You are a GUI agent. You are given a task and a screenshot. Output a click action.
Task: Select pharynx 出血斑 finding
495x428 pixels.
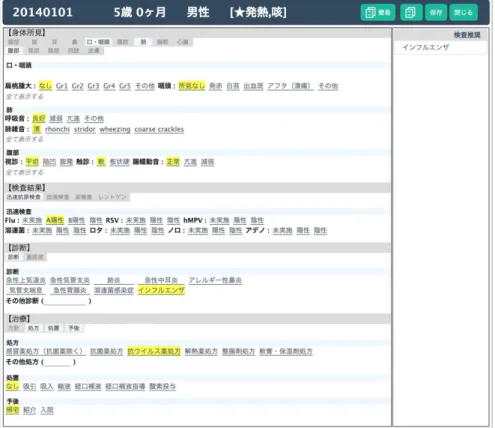(x=253, y=86)
